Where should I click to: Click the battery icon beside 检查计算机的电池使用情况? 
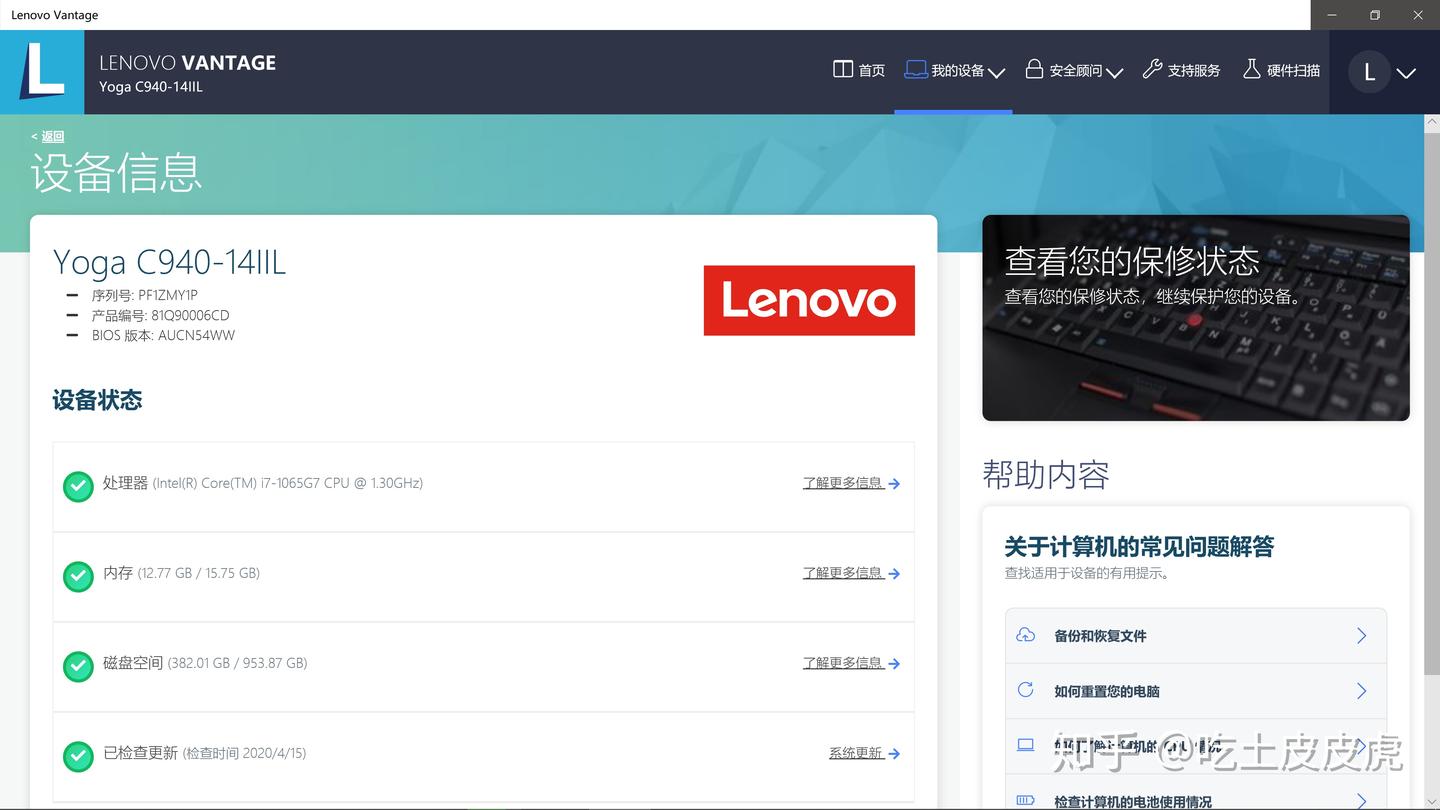pyautogui.click(x=1025, y=800)
